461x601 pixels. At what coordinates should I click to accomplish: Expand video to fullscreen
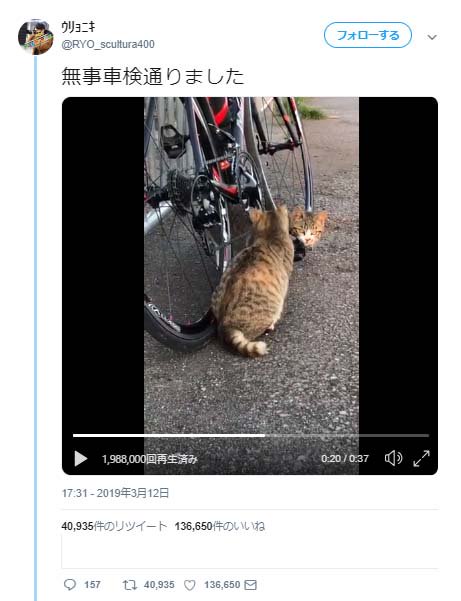pyautogui.click(x=421, y=458)
